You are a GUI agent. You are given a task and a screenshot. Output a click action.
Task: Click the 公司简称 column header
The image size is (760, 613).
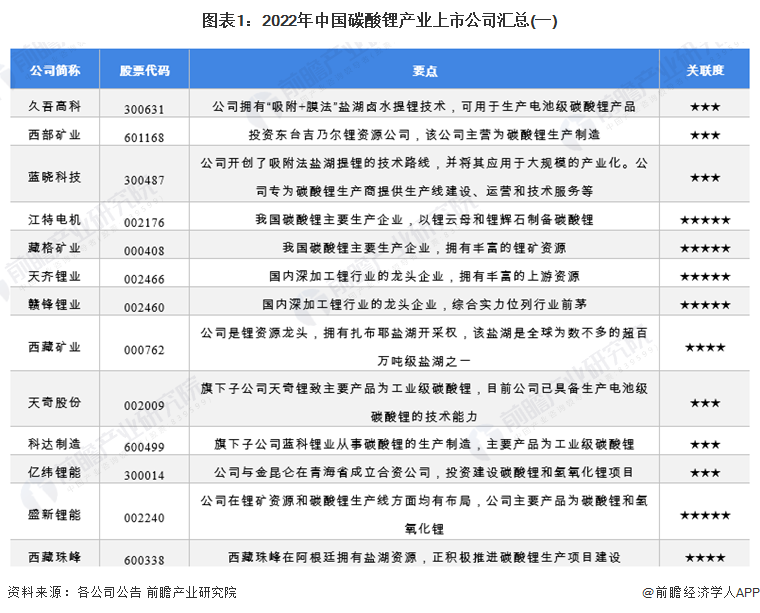pyautogui.click(x=55, y=71)
